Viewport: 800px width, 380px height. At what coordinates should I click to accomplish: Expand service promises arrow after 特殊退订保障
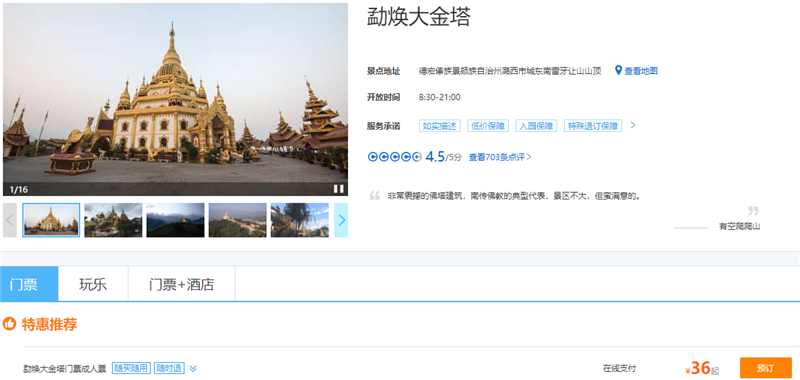point(633,125)
